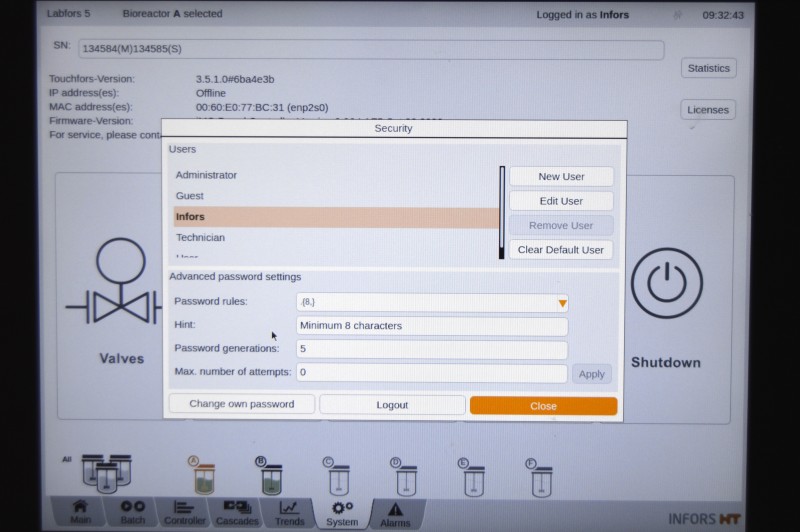Click the New User button
The image size is (800, 532).
point(561,176)
